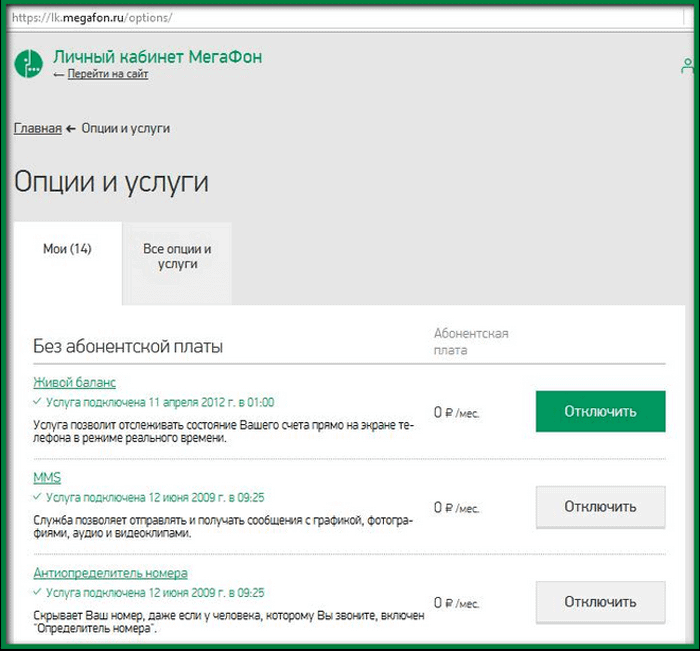This screenshot has width=700, height=651.
Task: Follow the 'Перейти на сайт' link
Action: pos(108,74)
